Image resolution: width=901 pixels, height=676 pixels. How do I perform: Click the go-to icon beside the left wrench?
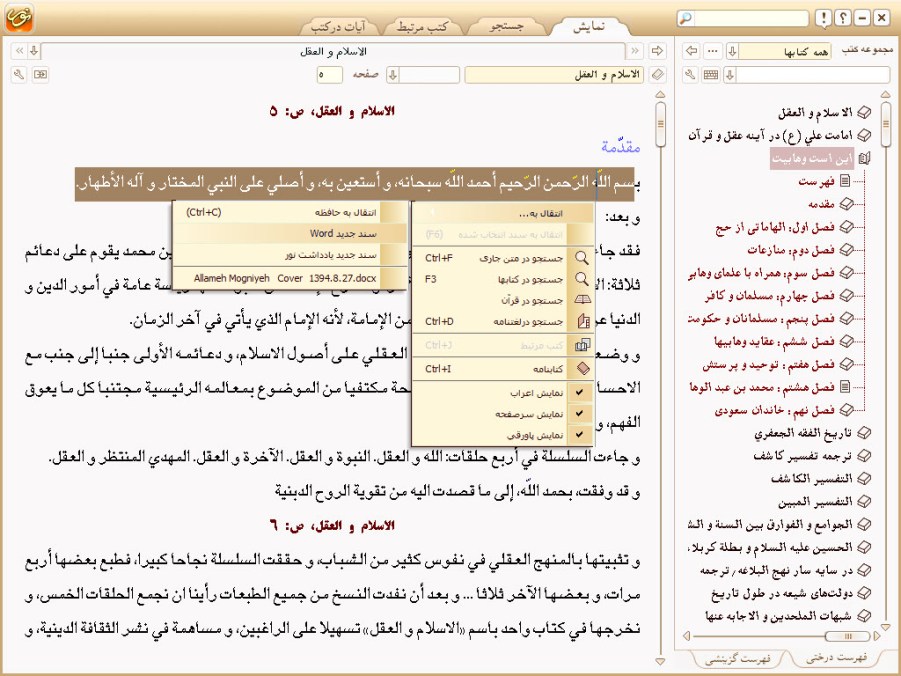click(40, 75)
